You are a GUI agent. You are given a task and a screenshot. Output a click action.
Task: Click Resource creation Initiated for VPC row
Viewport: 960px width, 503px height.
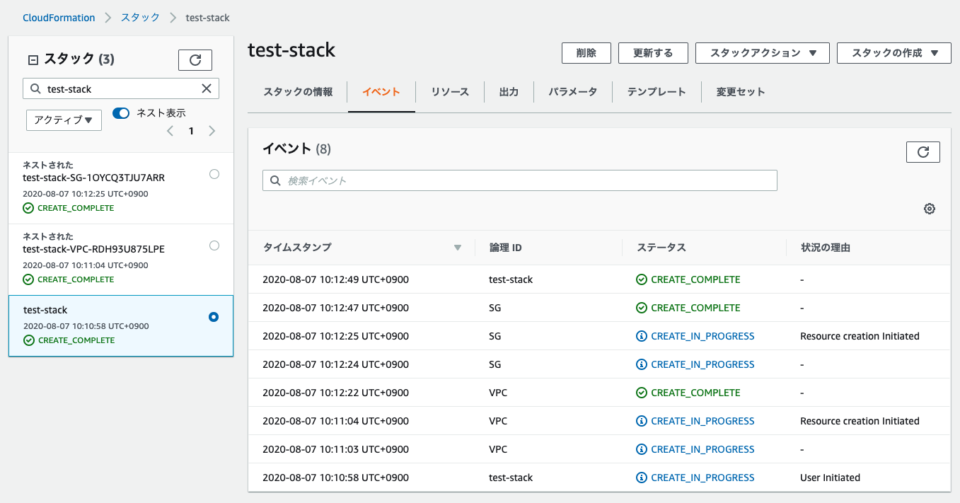pyautogui.click(x=860, y=421)
